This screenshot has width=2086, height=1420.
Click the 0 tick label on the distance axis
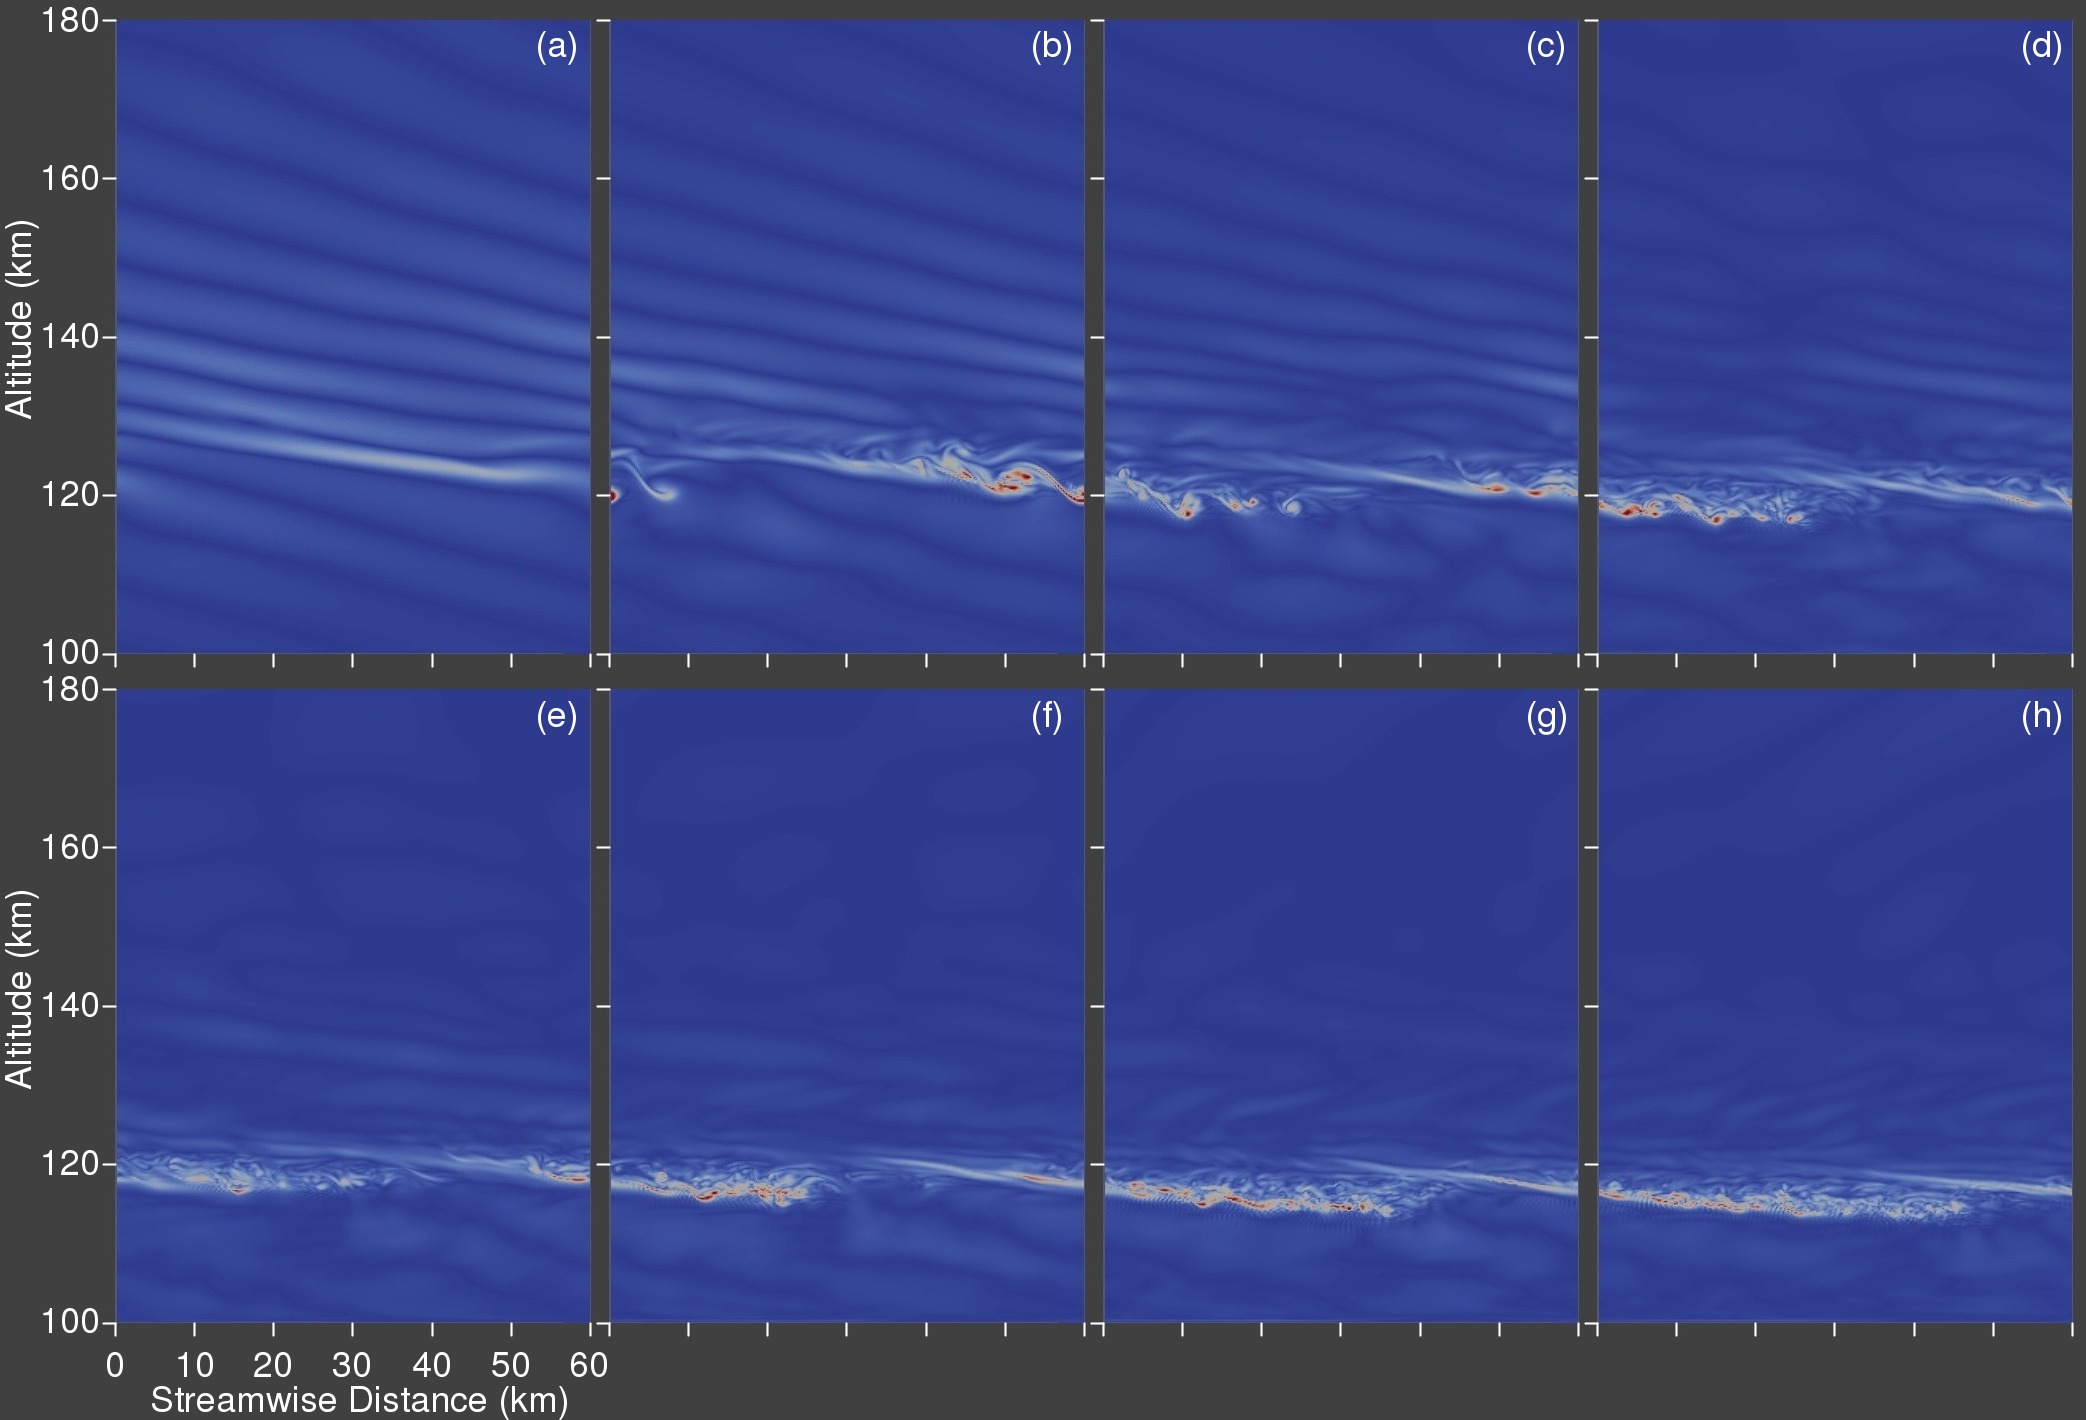[x=115, y=1365]
